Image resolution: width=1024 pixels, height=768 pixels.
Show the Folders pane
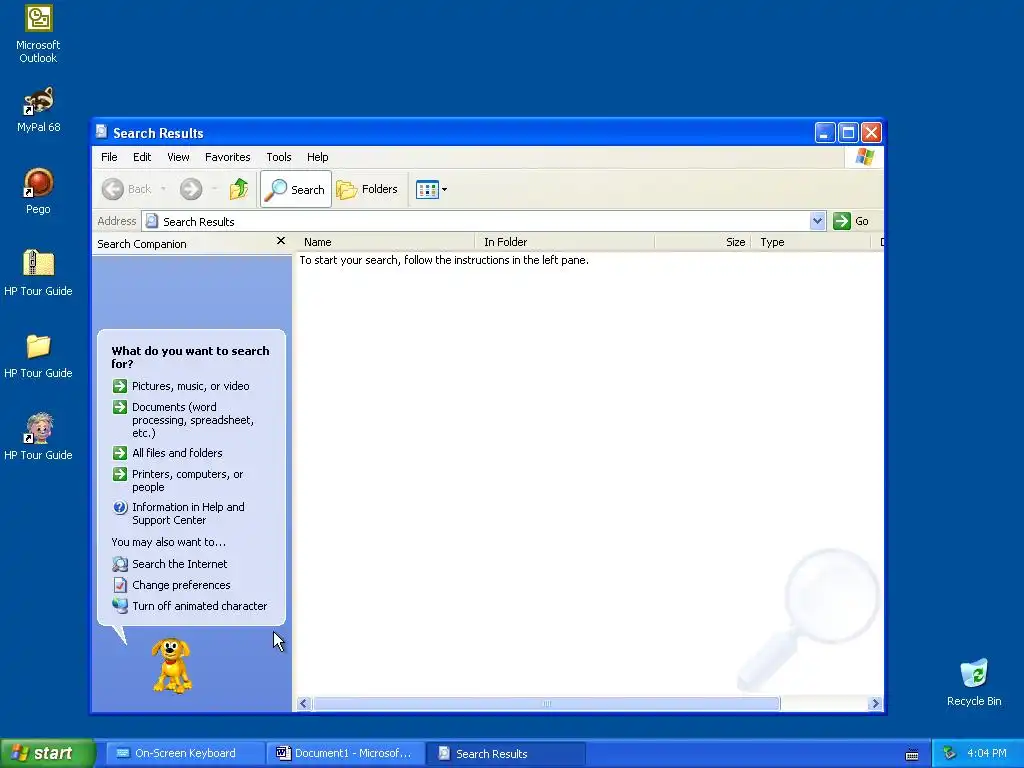(367, 189)
